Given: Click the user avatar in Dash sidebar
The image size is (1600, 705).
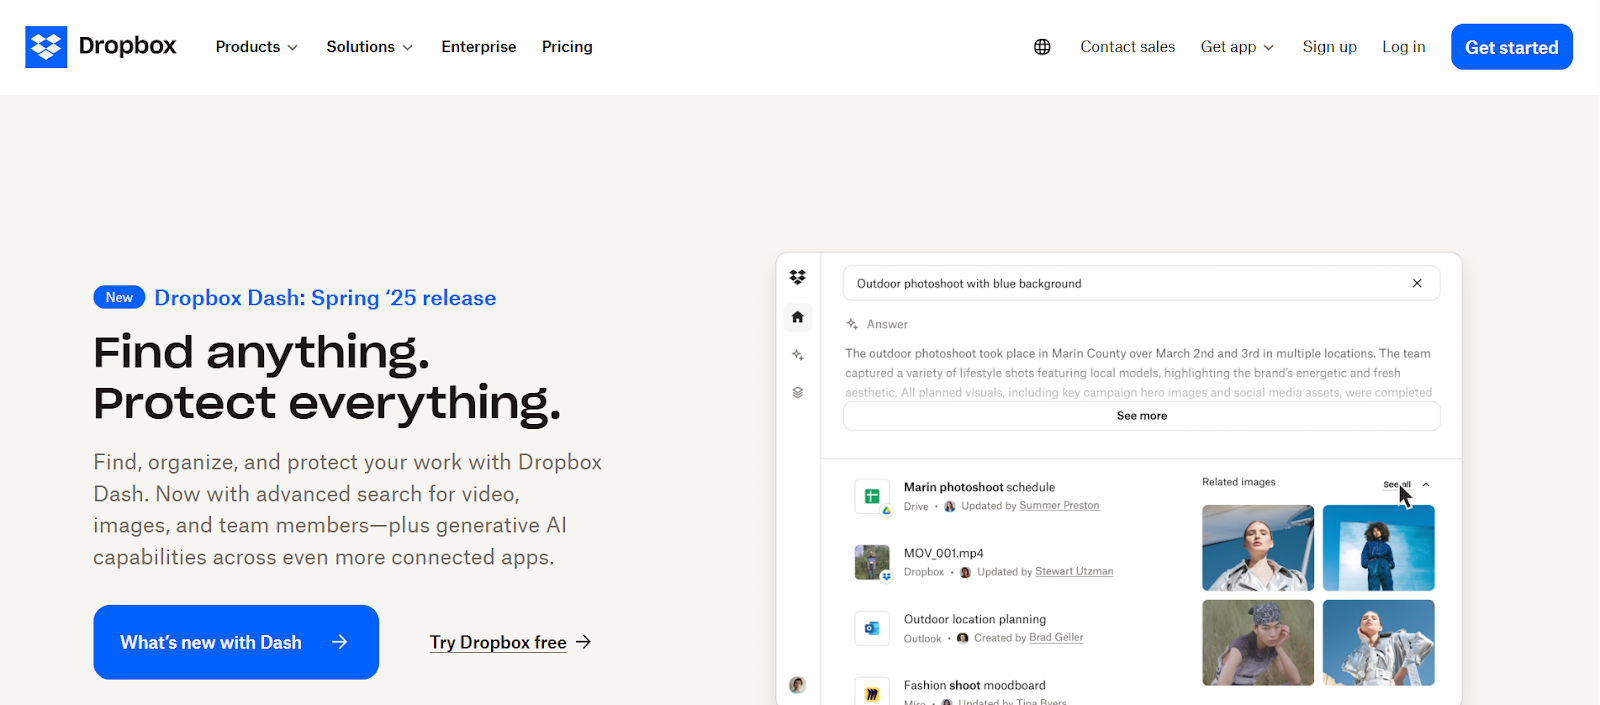Looking at the screenshot, I should [797, 685].
